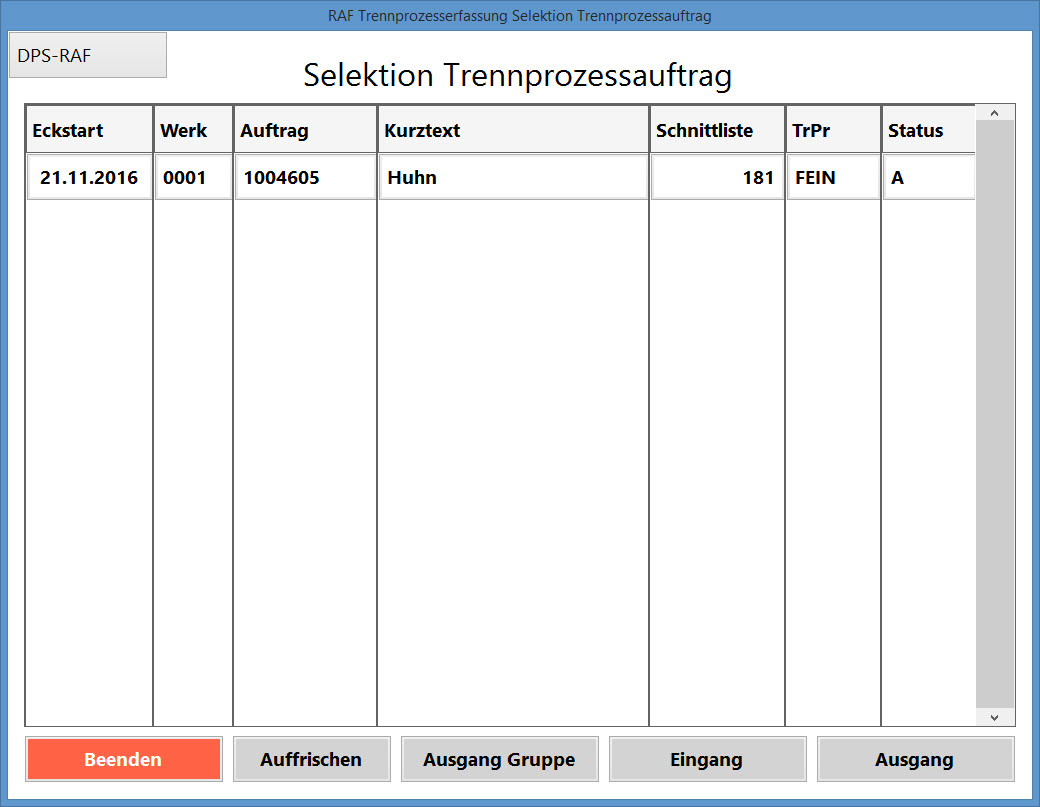The width and height of the screenshot is (1040, 807).
Task: Click the red Beenden button
Action: pos(123,760)
